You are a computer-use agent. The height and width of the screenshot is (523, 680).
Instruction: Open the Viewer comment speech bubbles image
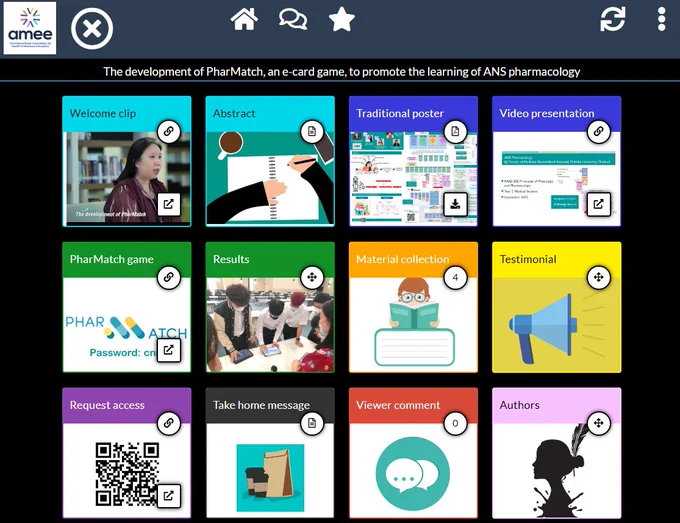click(x=412, y=474)
